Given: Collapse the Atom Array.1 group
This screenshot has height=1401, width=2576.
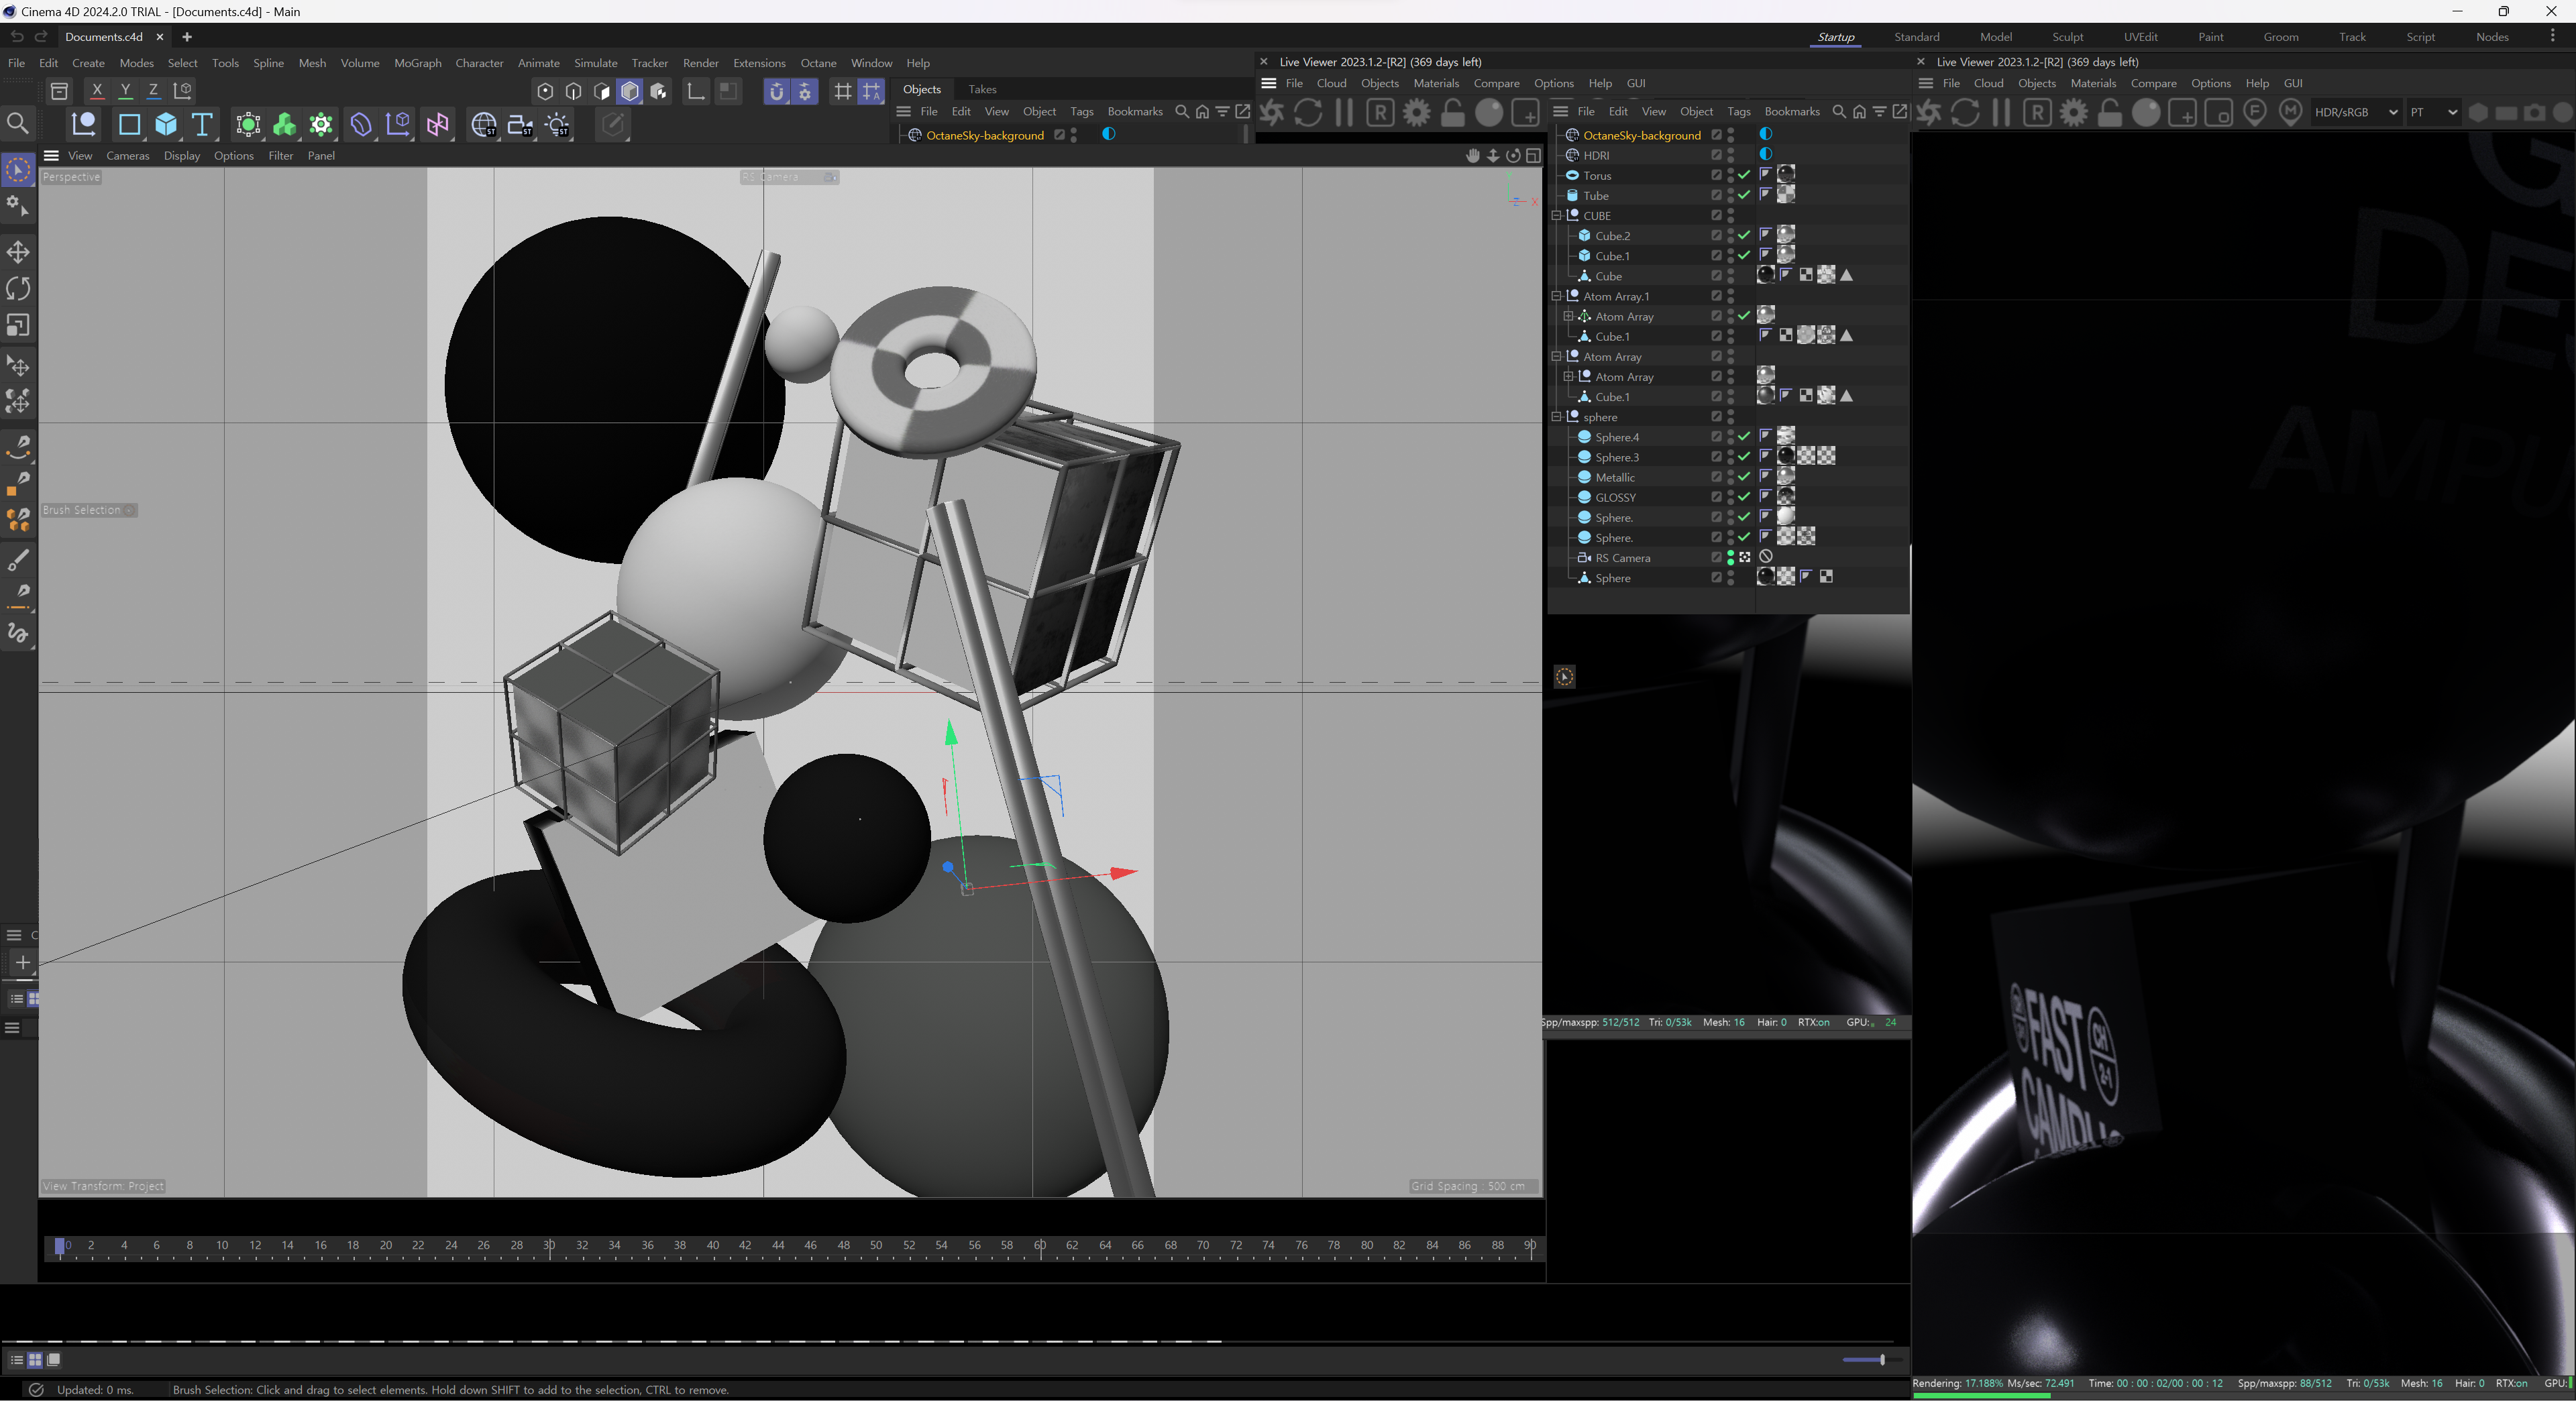Looking at the screenshot, I should point(1557,296).
